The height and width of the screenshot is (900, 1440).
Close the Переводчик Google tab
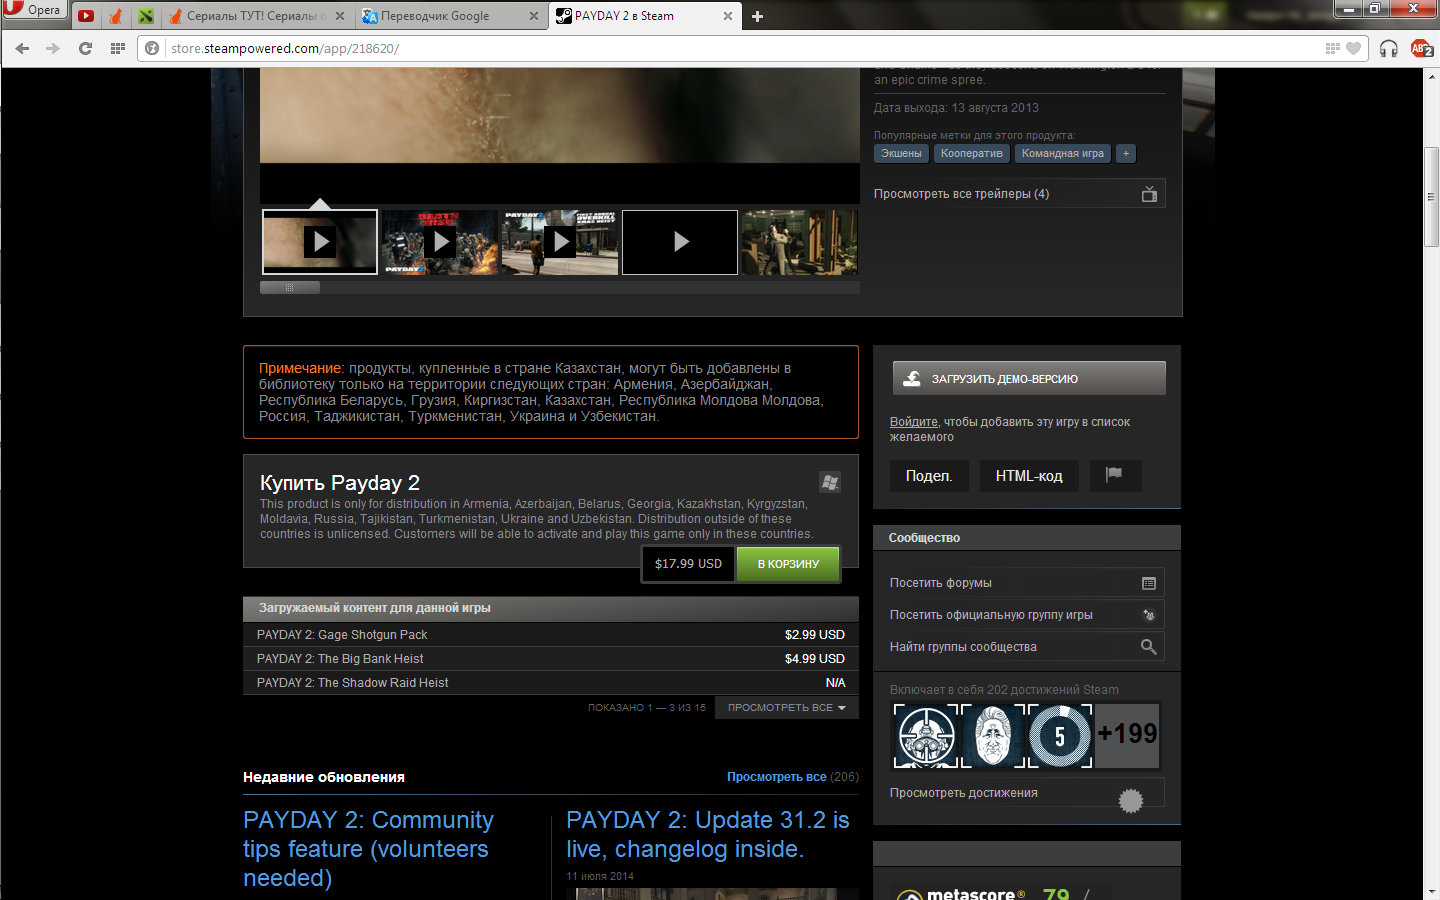pyautogui.click(x=534, y=16)
